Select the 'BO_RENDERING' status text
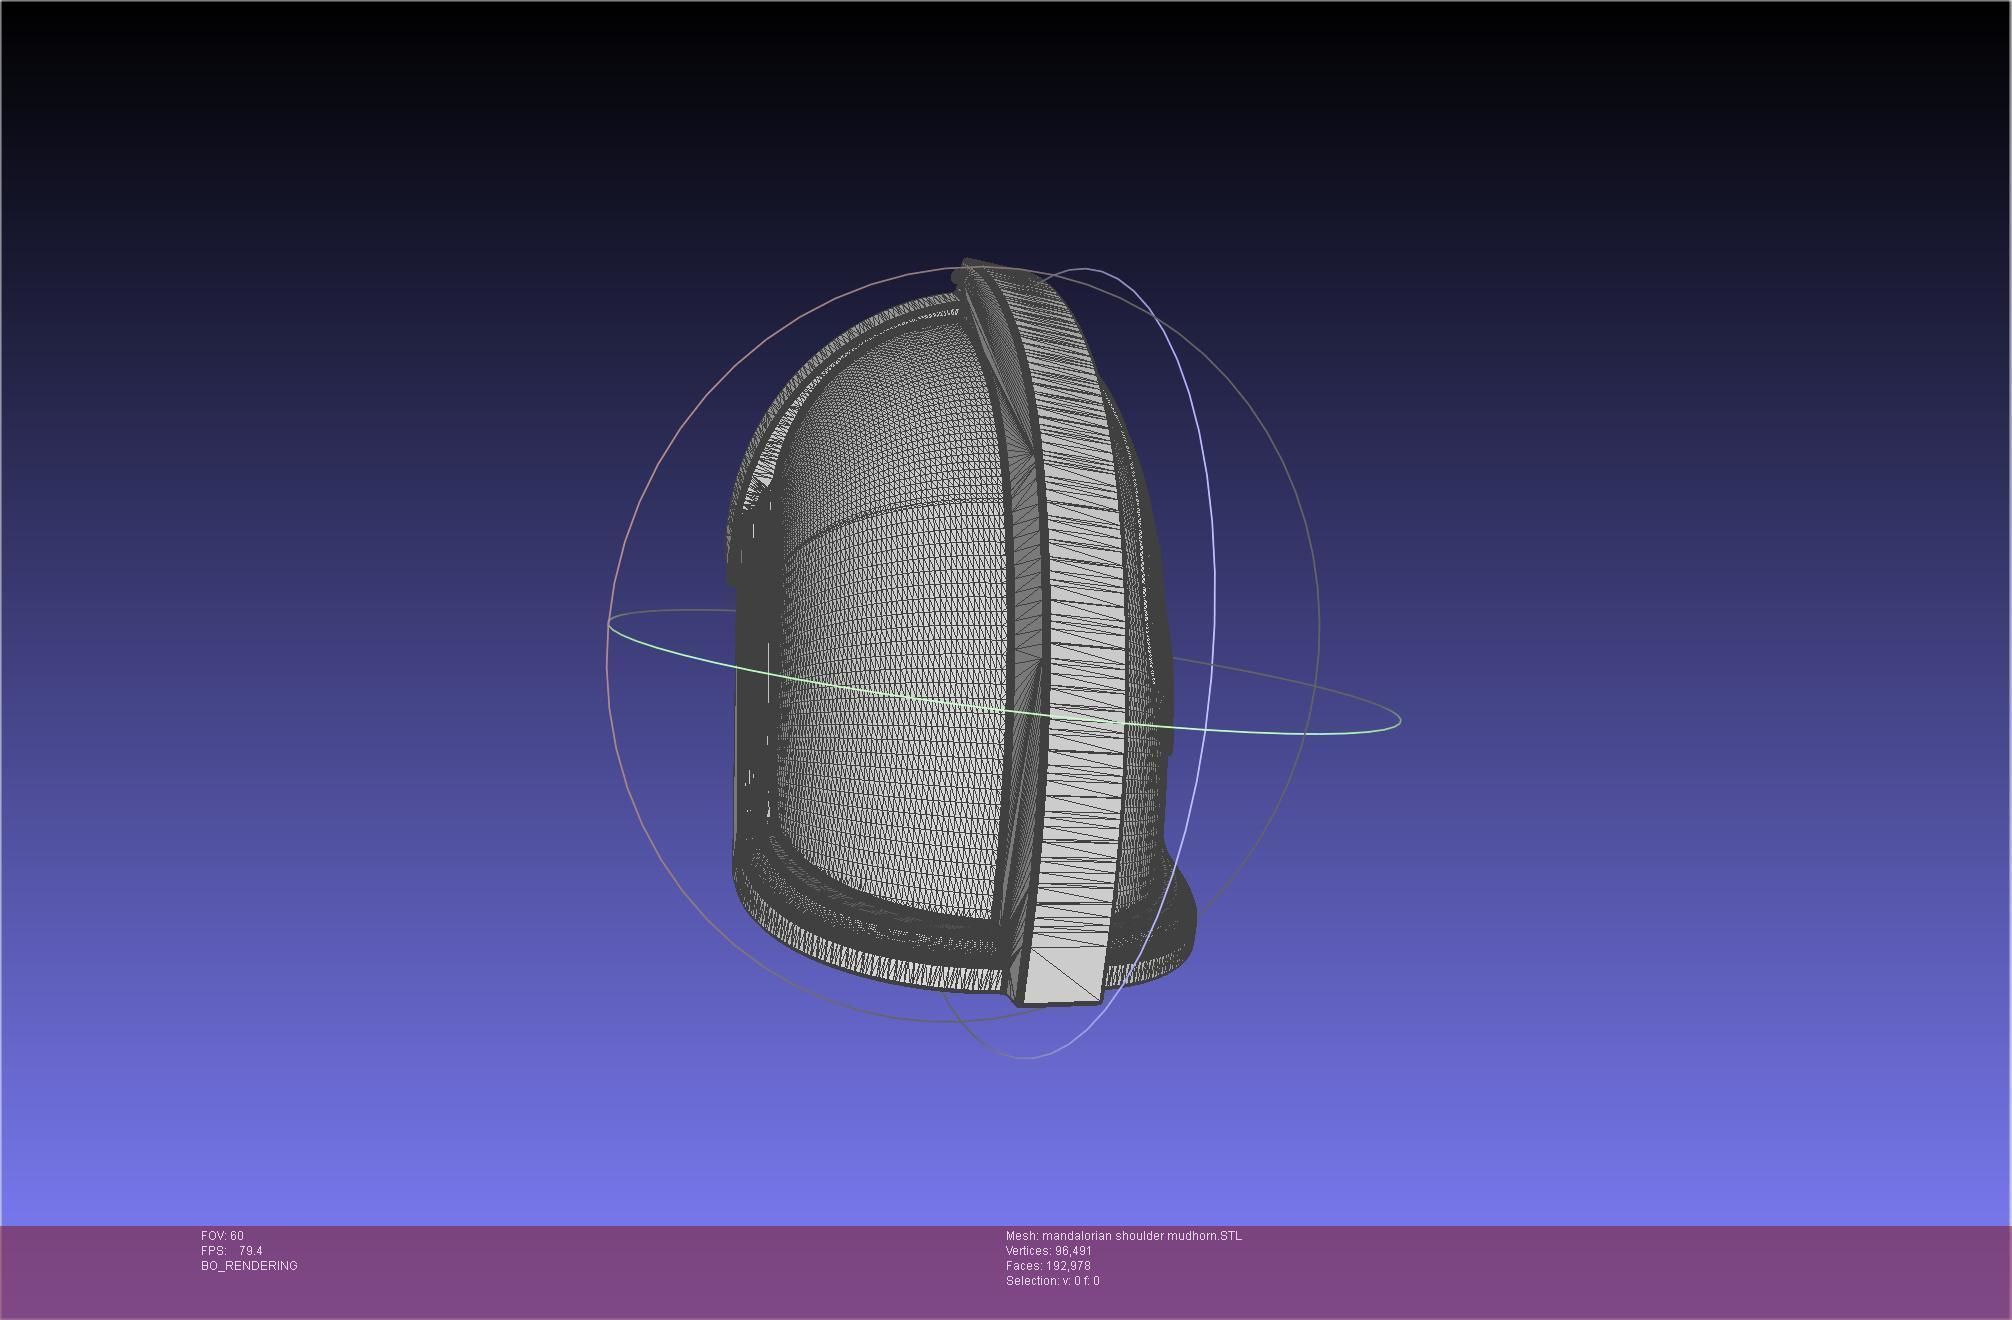2012x1320 pixels. pos(249,1266)
